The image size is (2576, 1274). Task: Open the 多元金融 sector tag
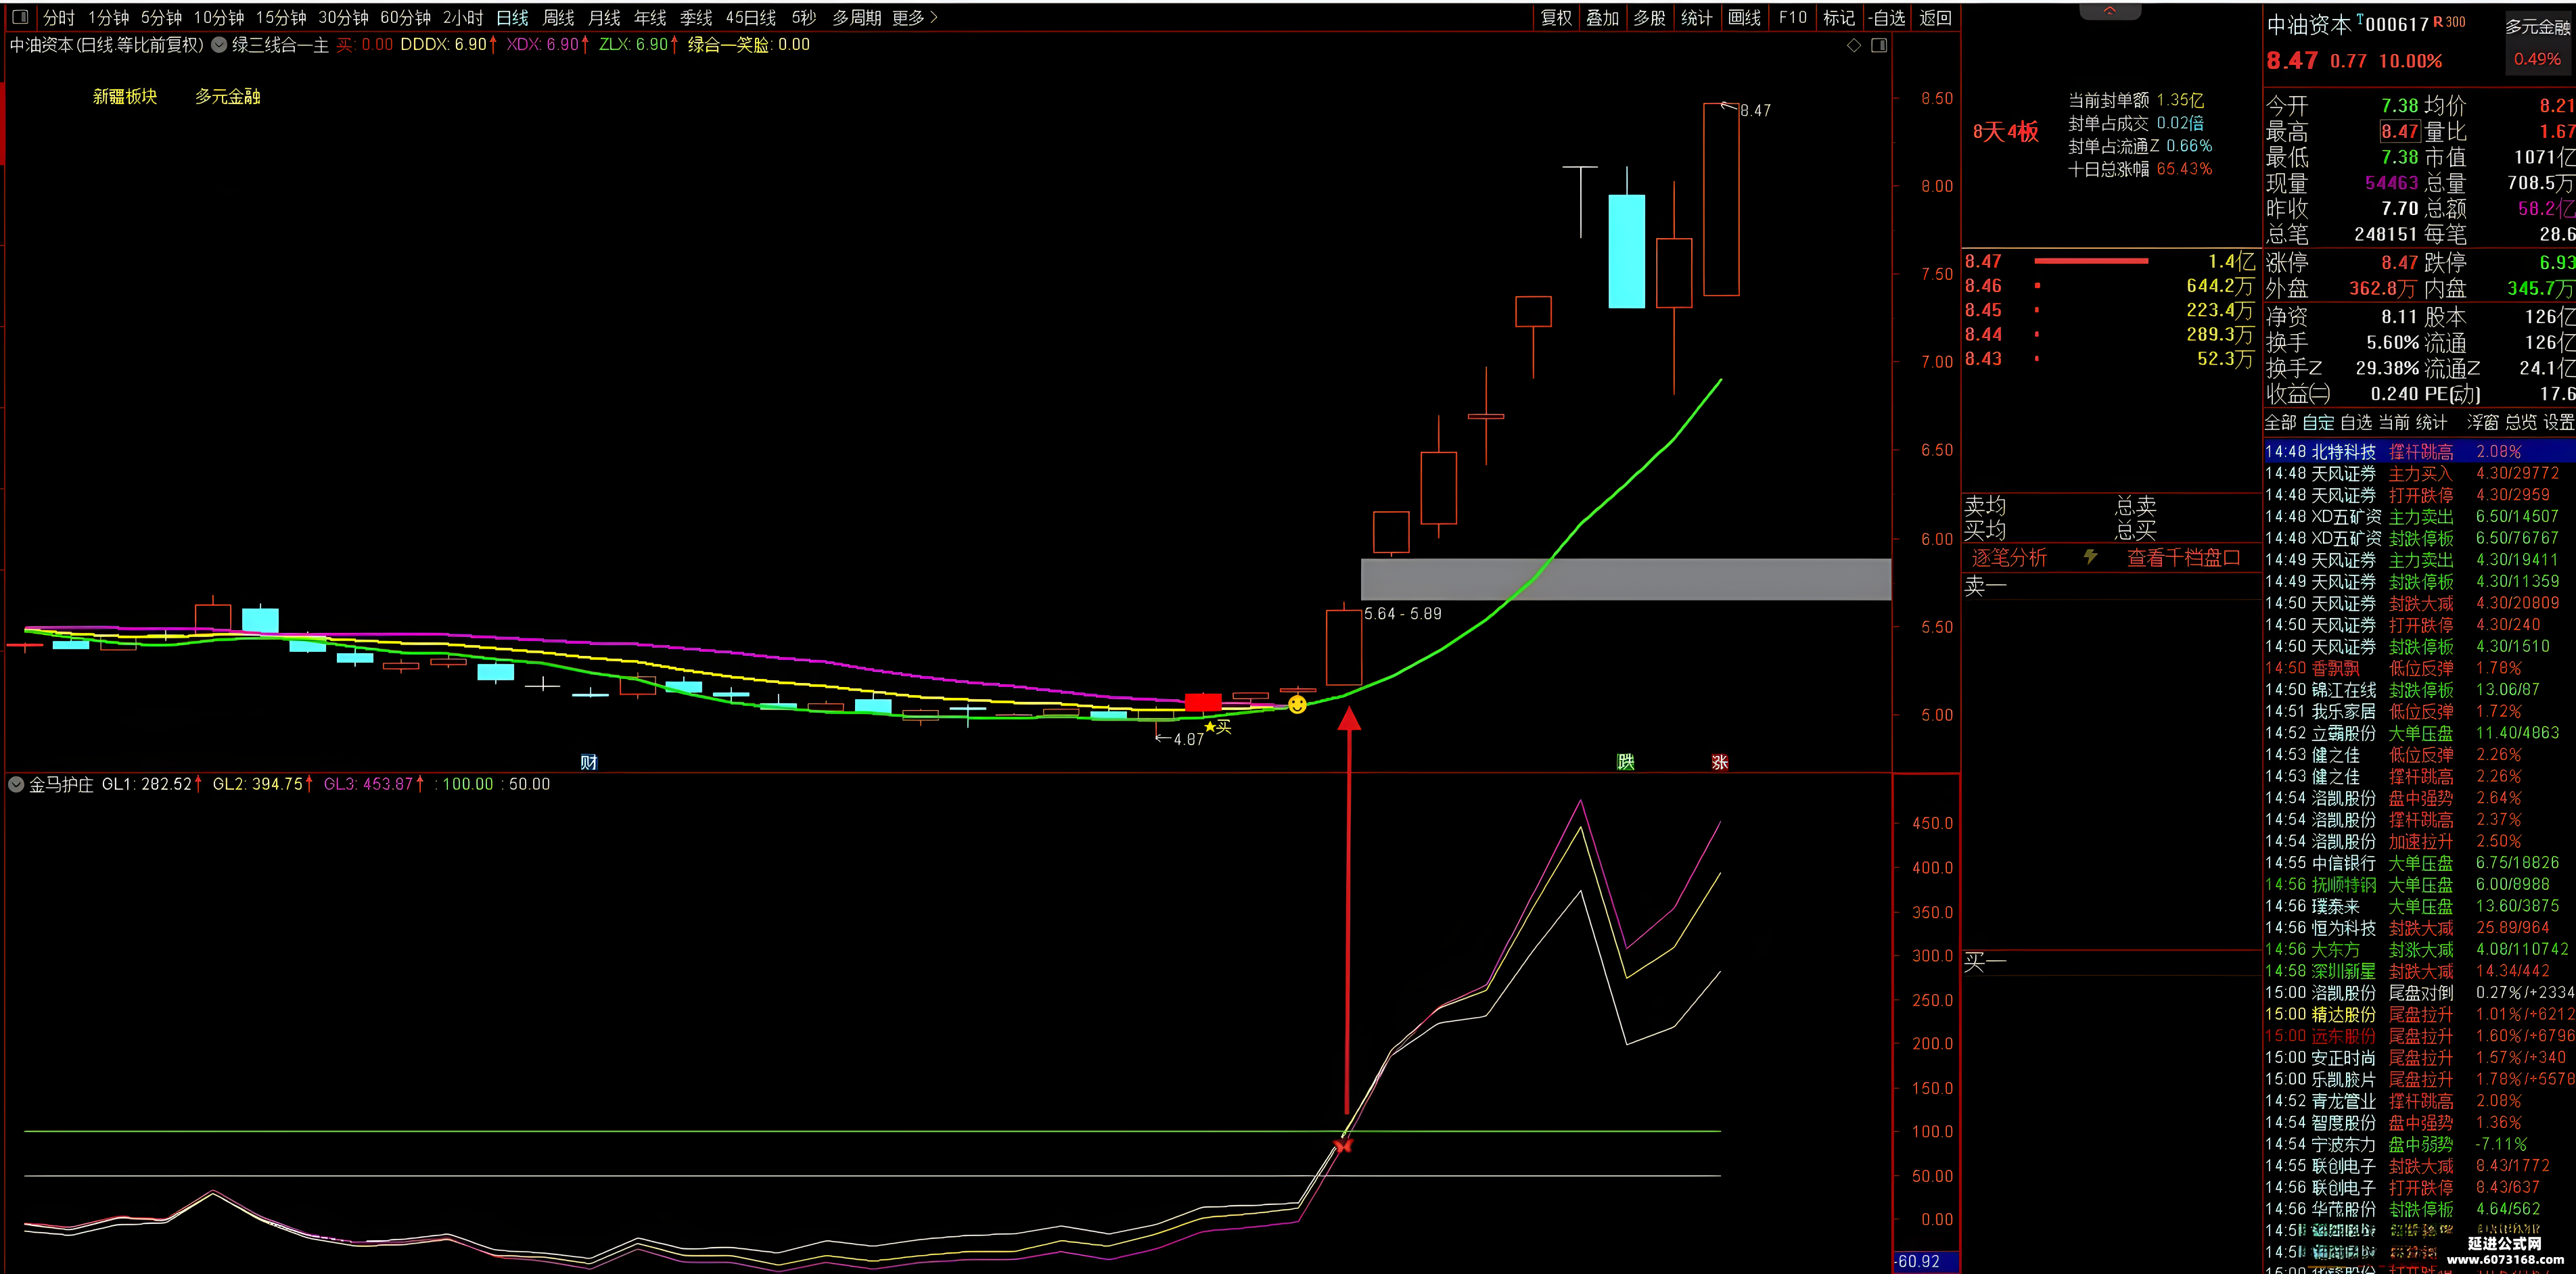(x=227, y=96)
